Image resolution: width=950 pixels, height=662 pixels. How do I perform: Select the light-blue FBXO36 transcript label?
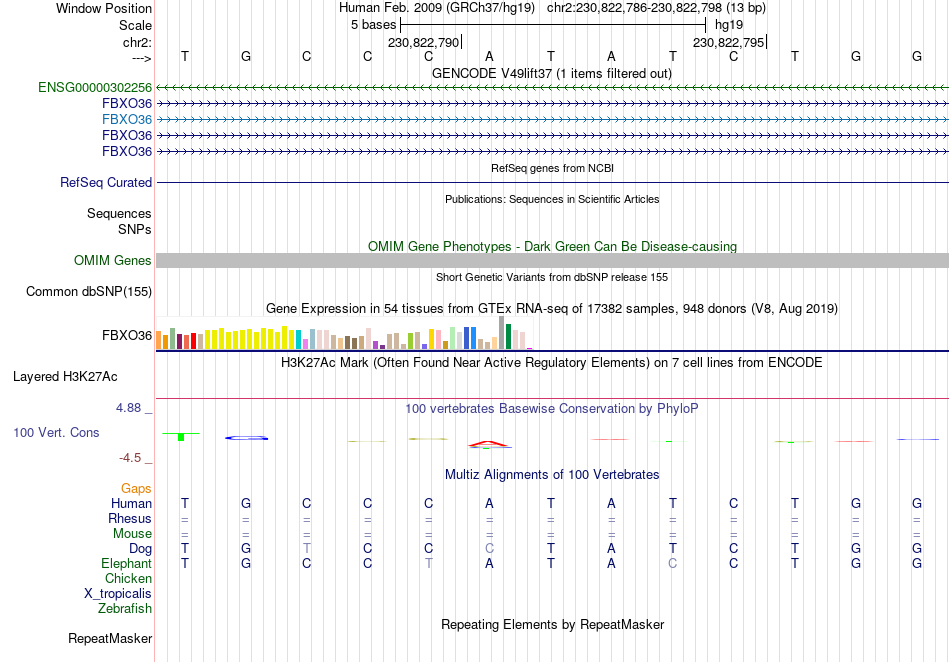click(x=127, y=119)
